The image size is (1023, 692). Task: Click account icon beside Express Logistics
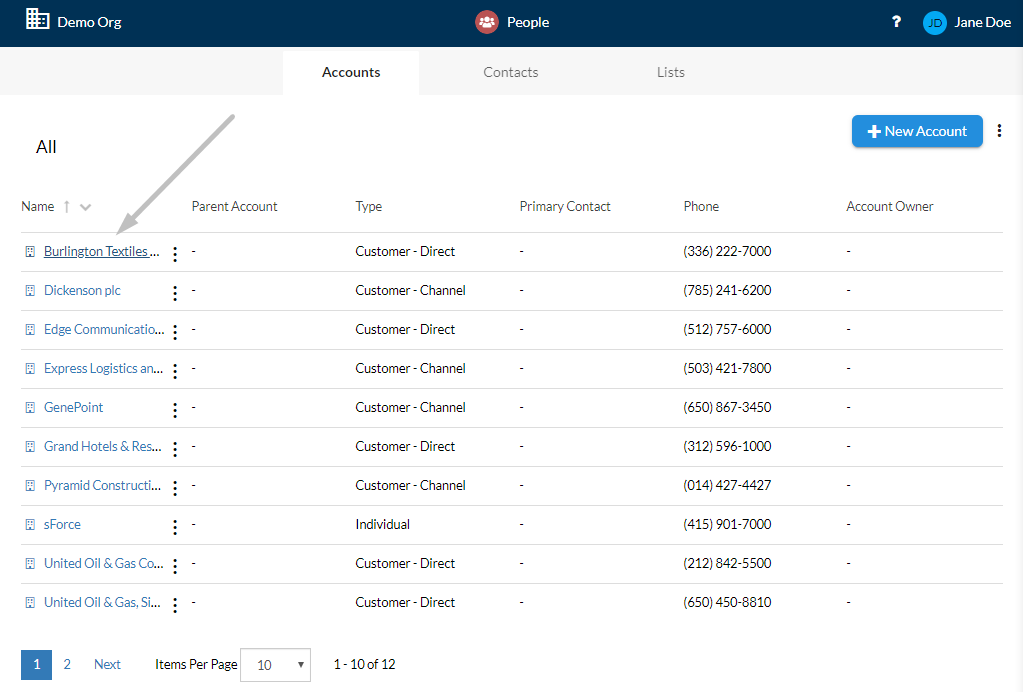click(x=30, y=369)
